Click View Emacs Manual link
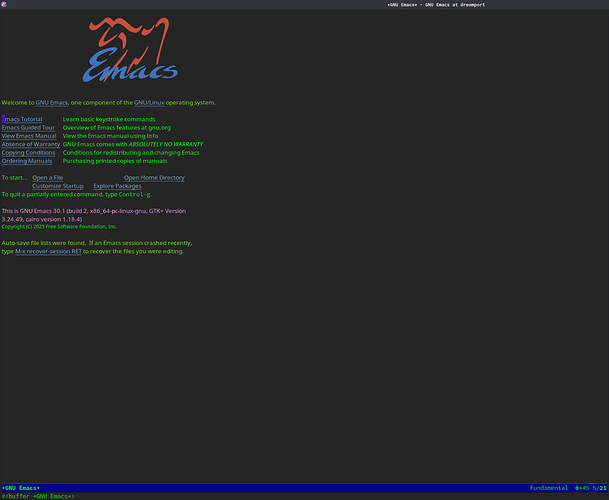This screenshot has width=609, height=500. (29, 136)
